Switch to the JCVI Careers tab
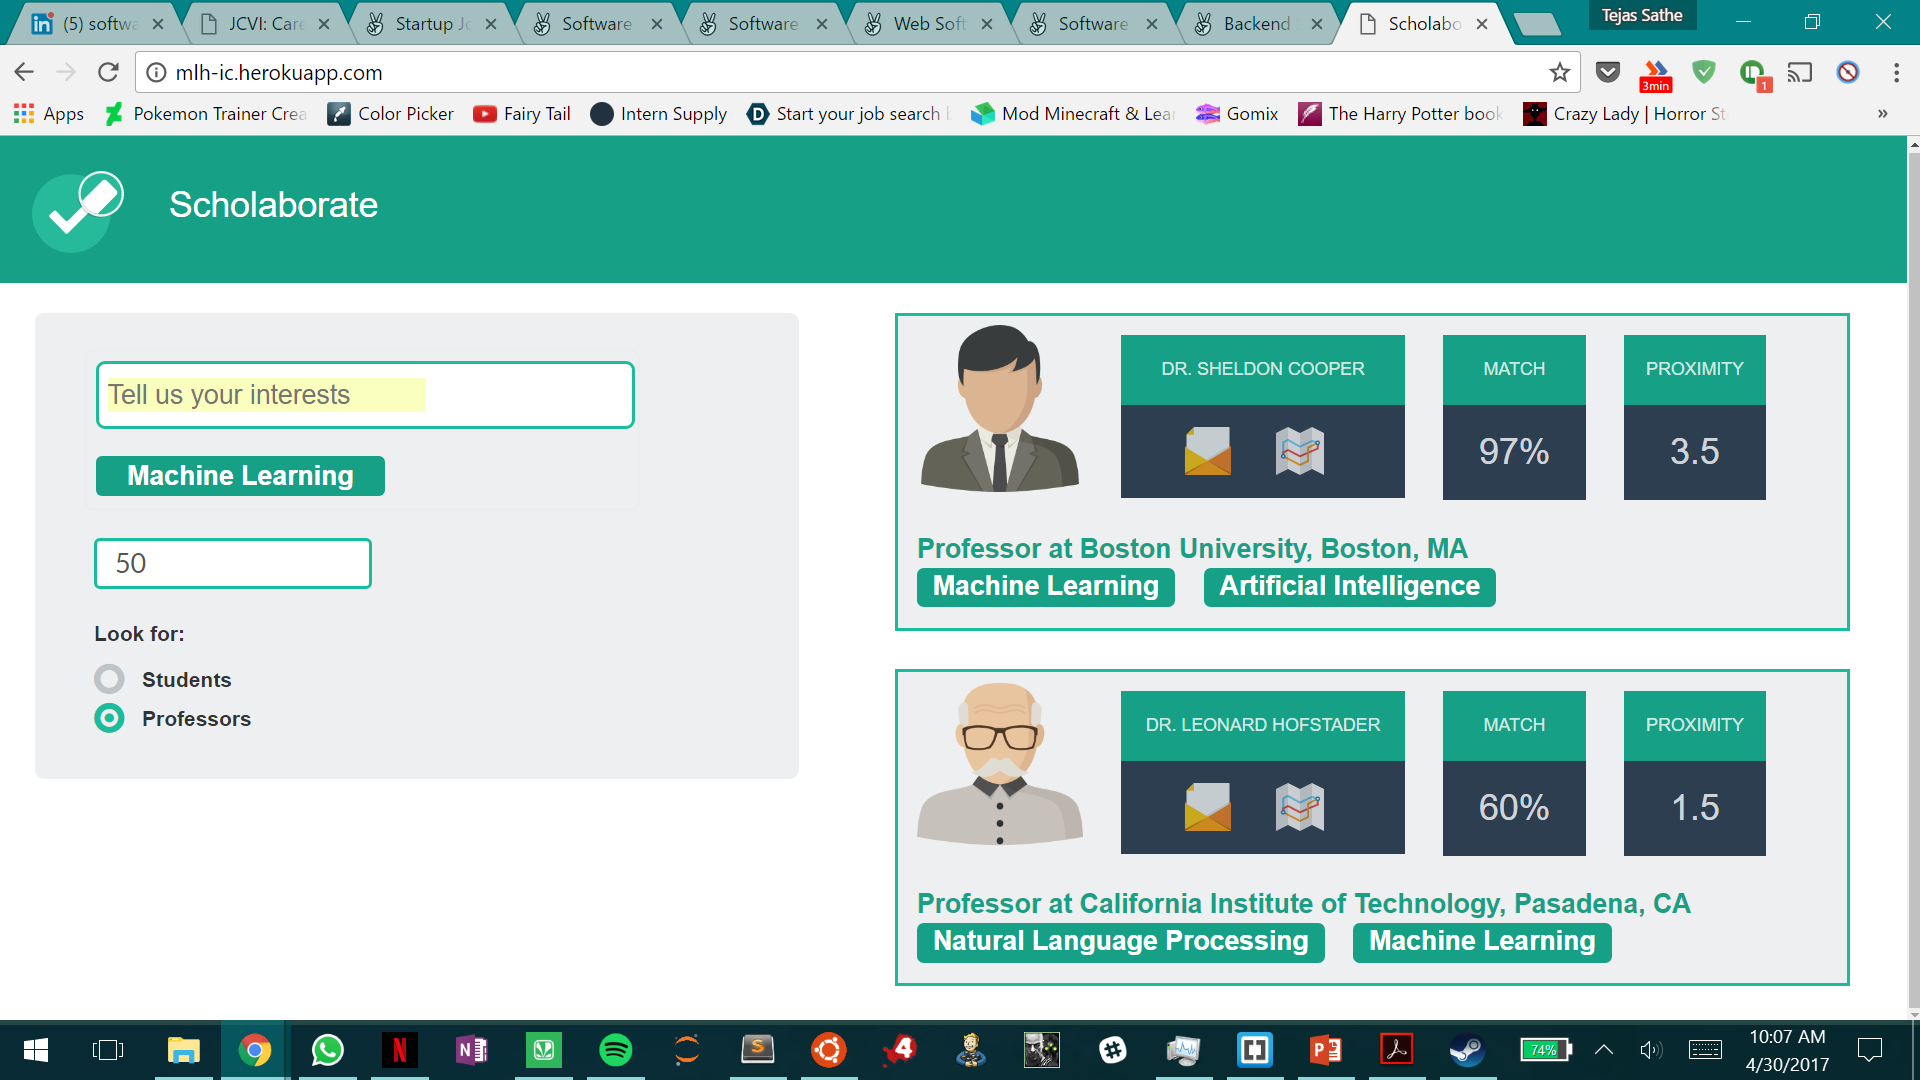This screenshot has width=1920, height=1080. [265, 24]
